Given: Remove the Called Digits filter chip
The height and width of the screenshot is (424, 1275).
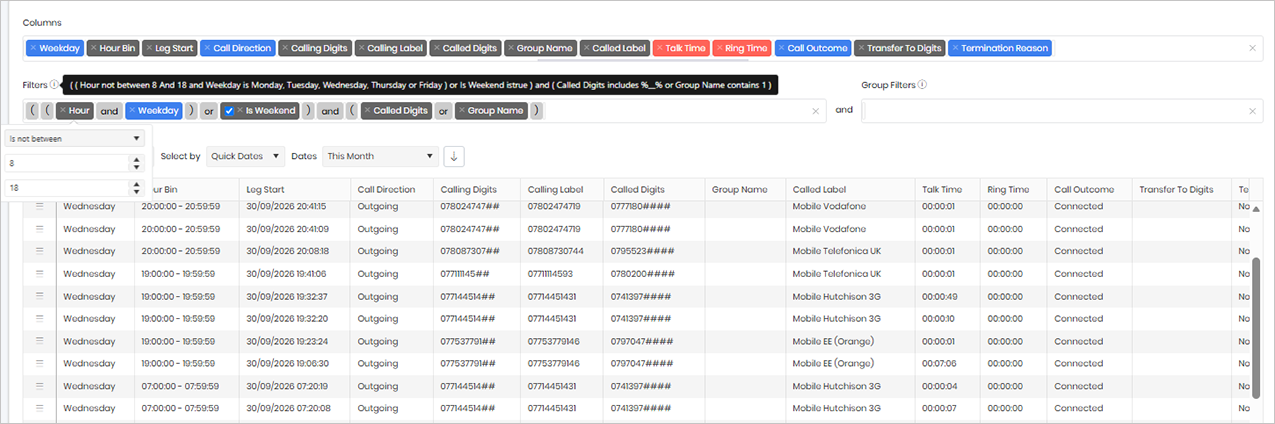Looking at the screenshot, I should (x=367, y=110).
